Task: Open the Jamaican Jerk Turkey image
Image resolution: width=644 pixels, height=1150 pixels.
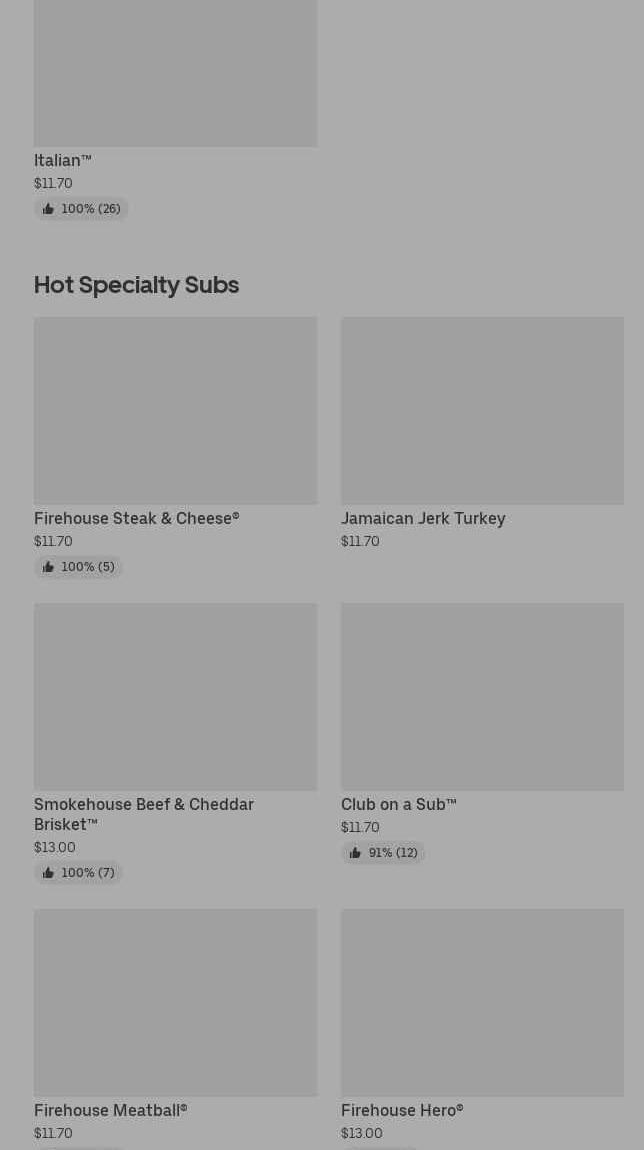Action: tap(482, 411)
